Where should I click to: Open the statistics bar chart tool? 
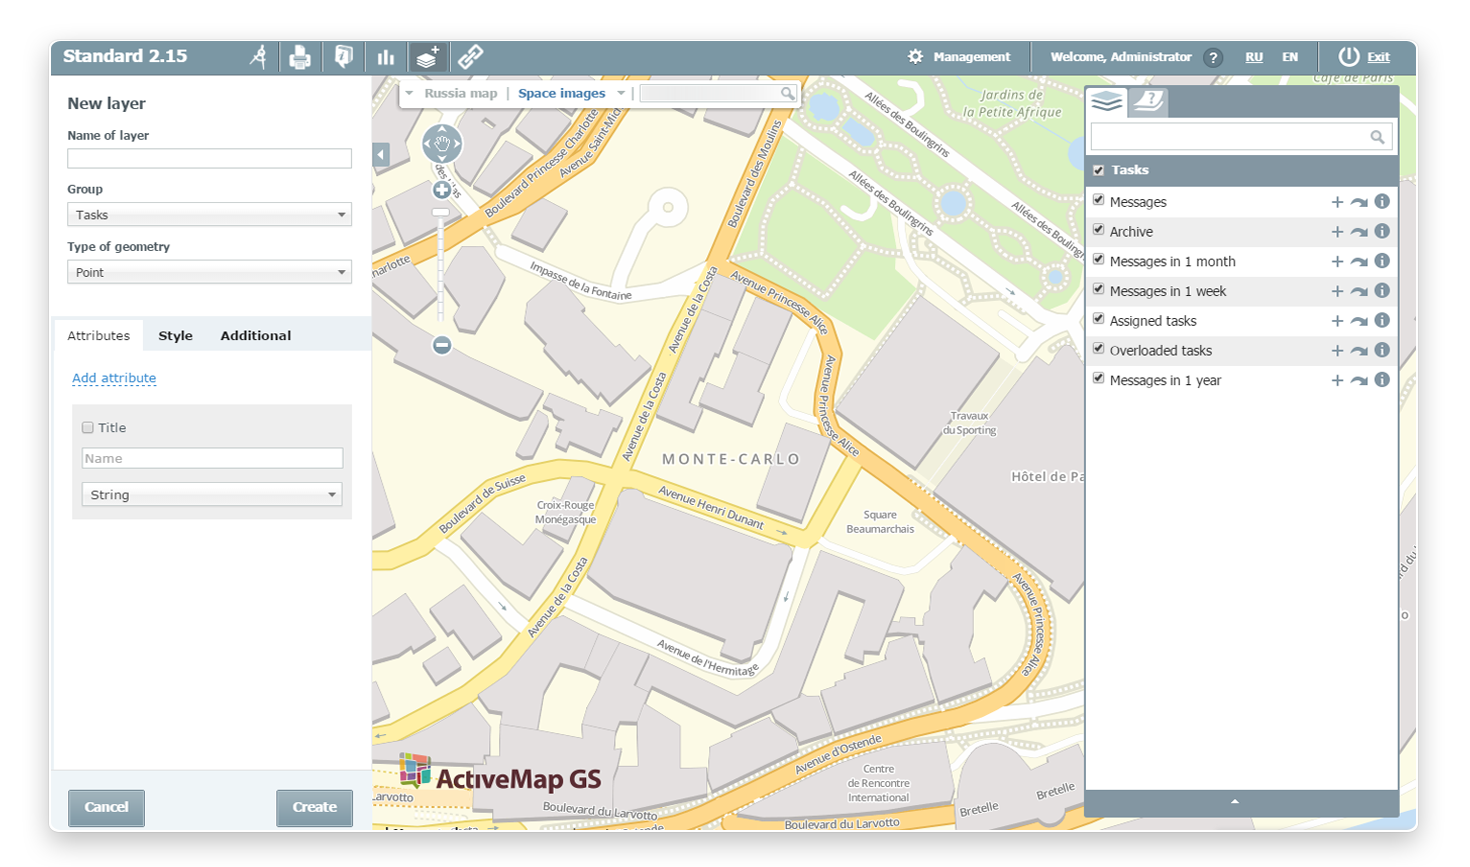coord(385,57)
